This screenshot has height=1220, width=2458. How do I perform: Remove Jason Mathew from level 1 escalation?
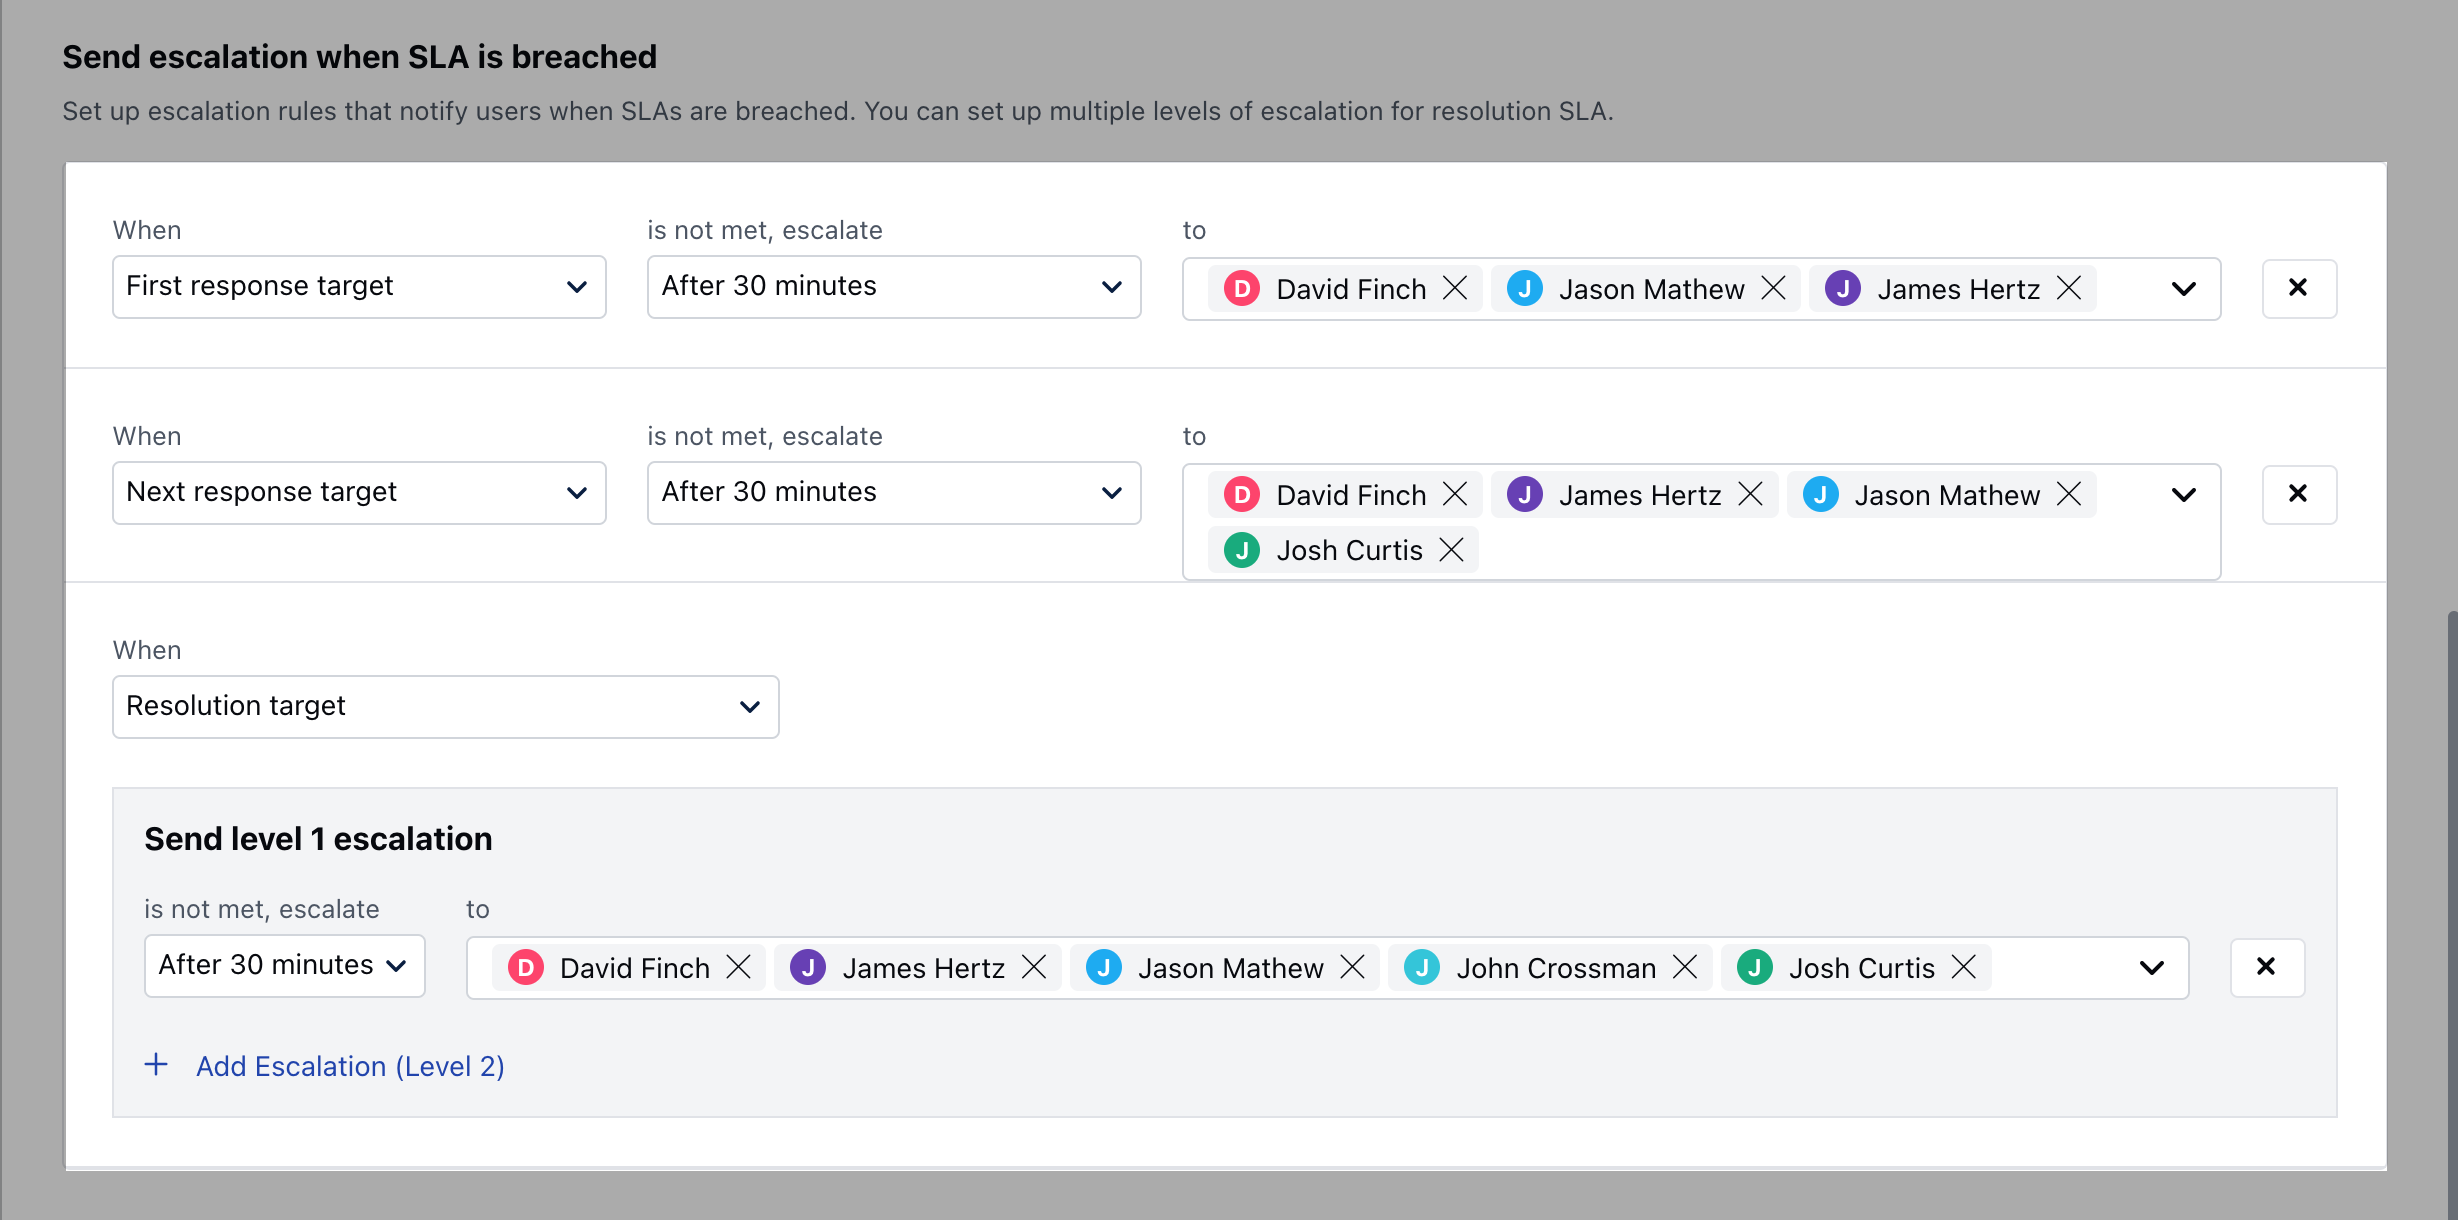pyautogui.click(x=1353, y=967)
